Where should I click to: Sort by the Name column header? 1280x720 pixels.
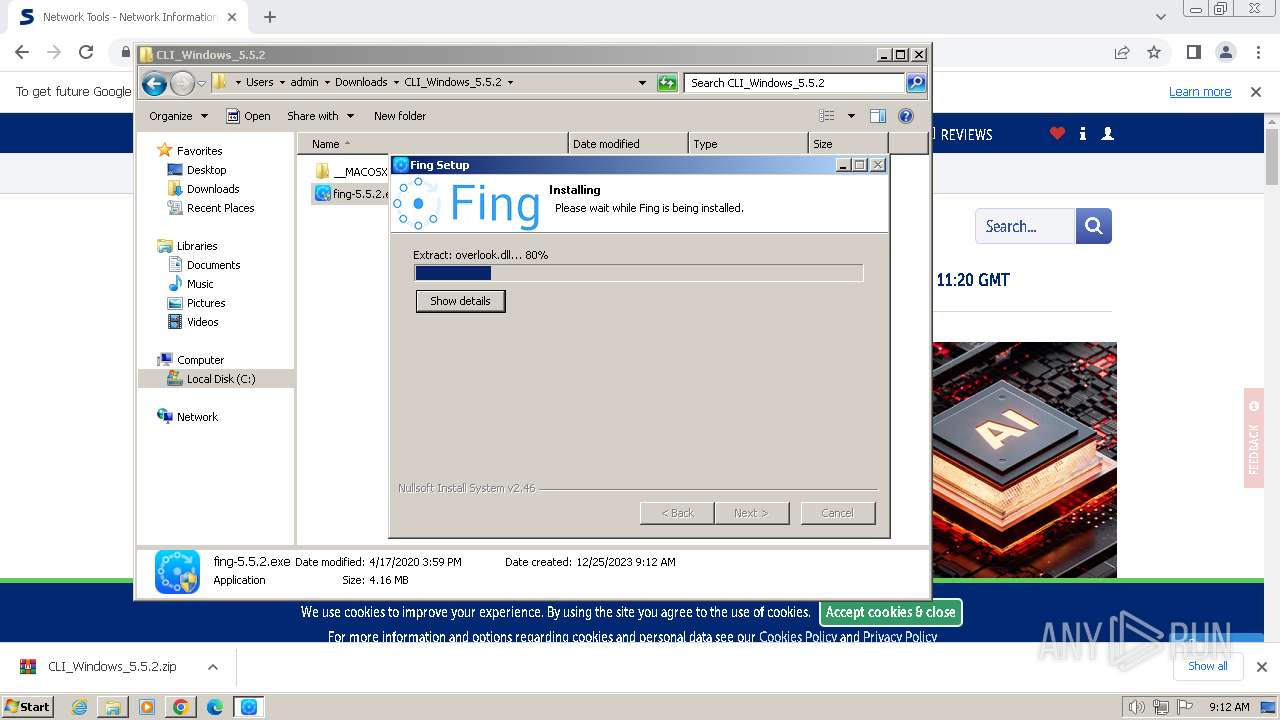pos(432,144)
